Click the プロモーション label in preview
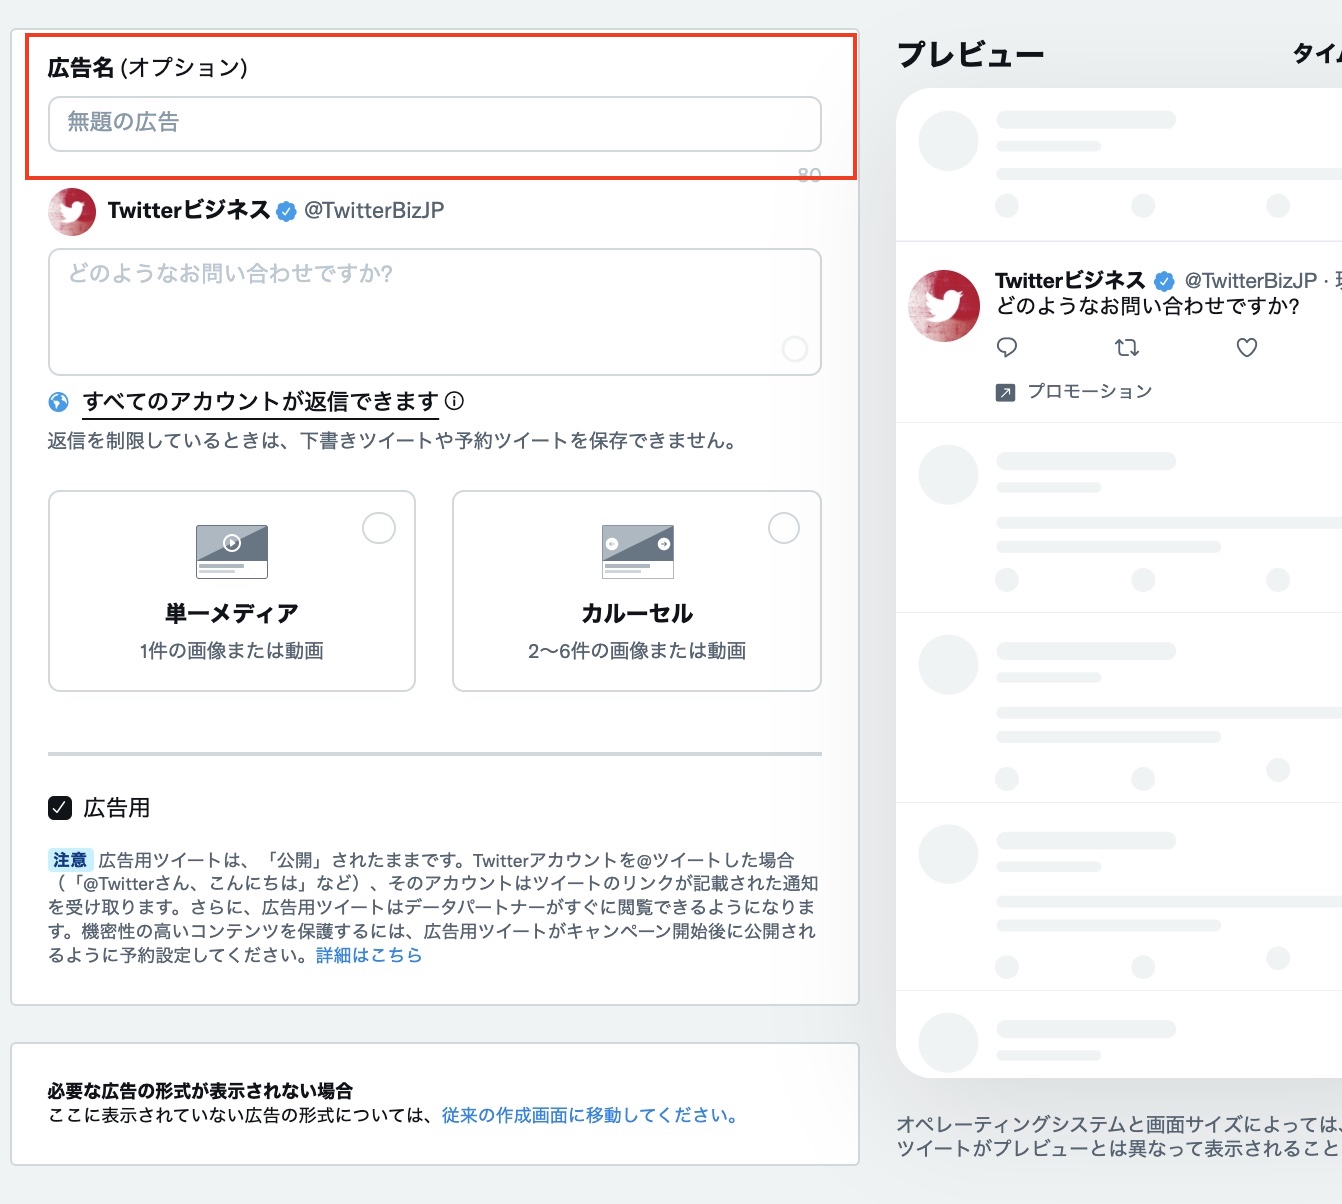Image resolution: width=1342 pixels, height=1204 pixels. click(1090, 391)
